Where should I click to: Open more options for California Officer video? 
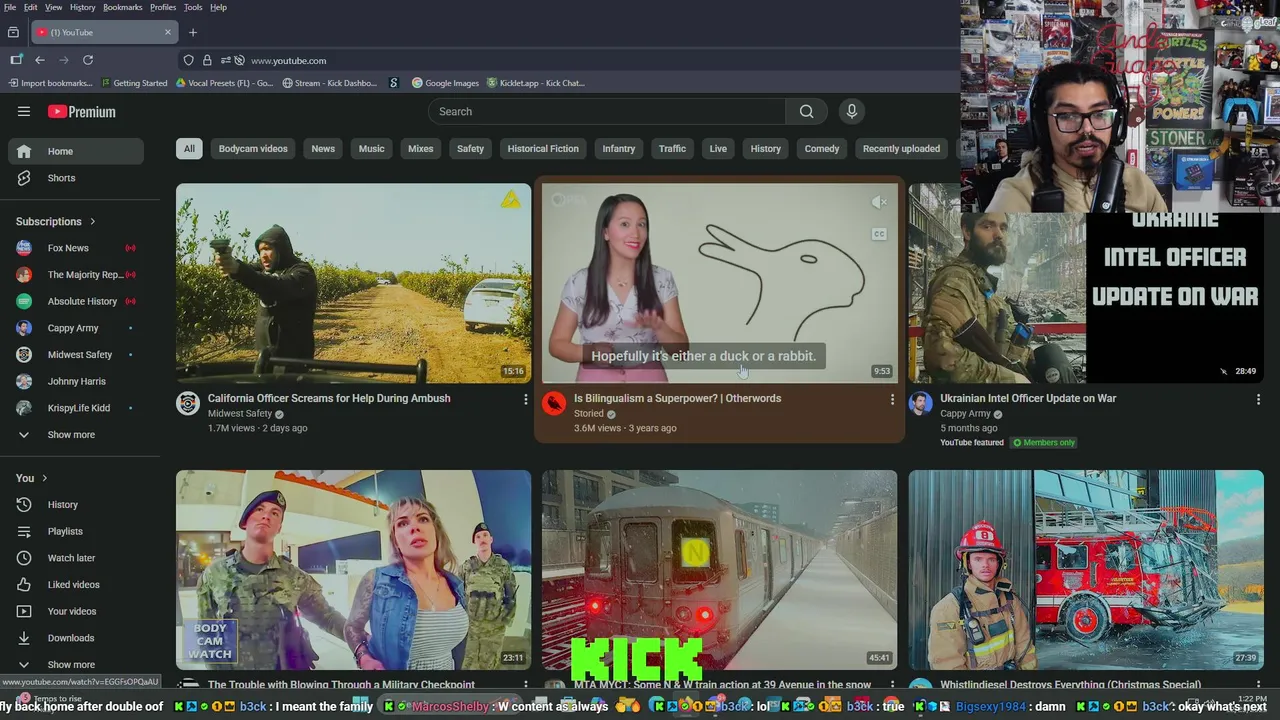525,399
